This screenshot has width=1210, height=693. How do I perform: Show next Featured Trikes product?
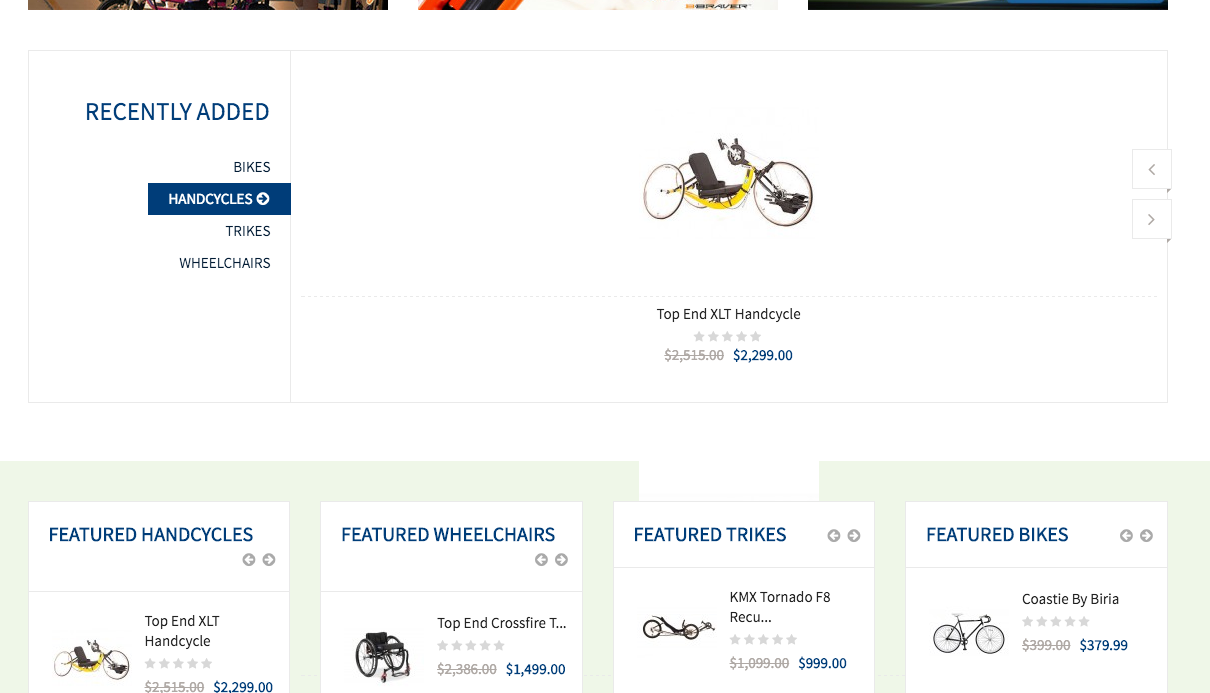[854, 536]
